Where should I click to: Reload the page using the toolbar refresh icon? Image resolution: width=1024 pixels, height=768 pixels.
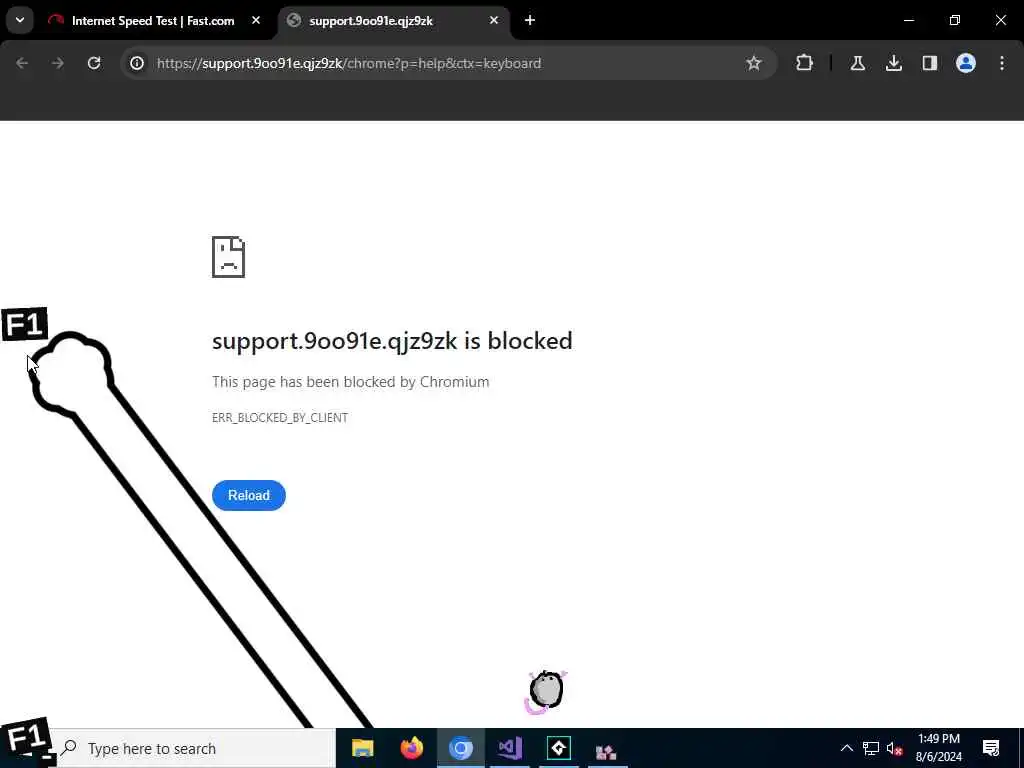(x=94, y=63)
